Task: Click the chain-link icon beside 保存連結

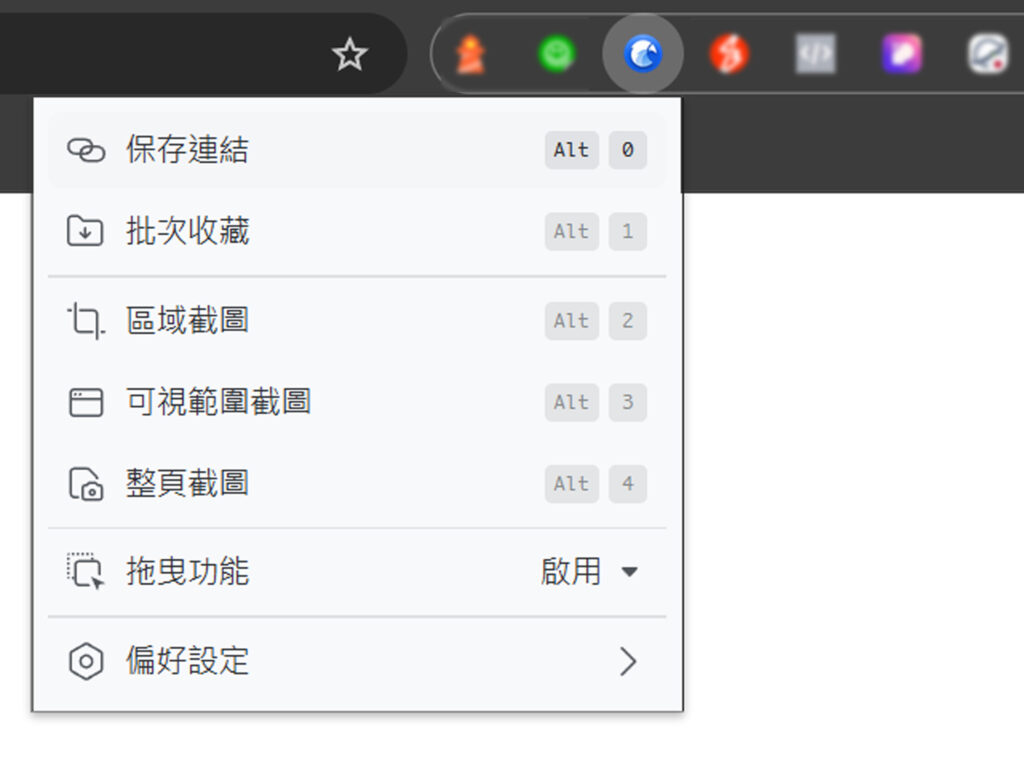Action: pyautogui.click(x=88, y=150)
